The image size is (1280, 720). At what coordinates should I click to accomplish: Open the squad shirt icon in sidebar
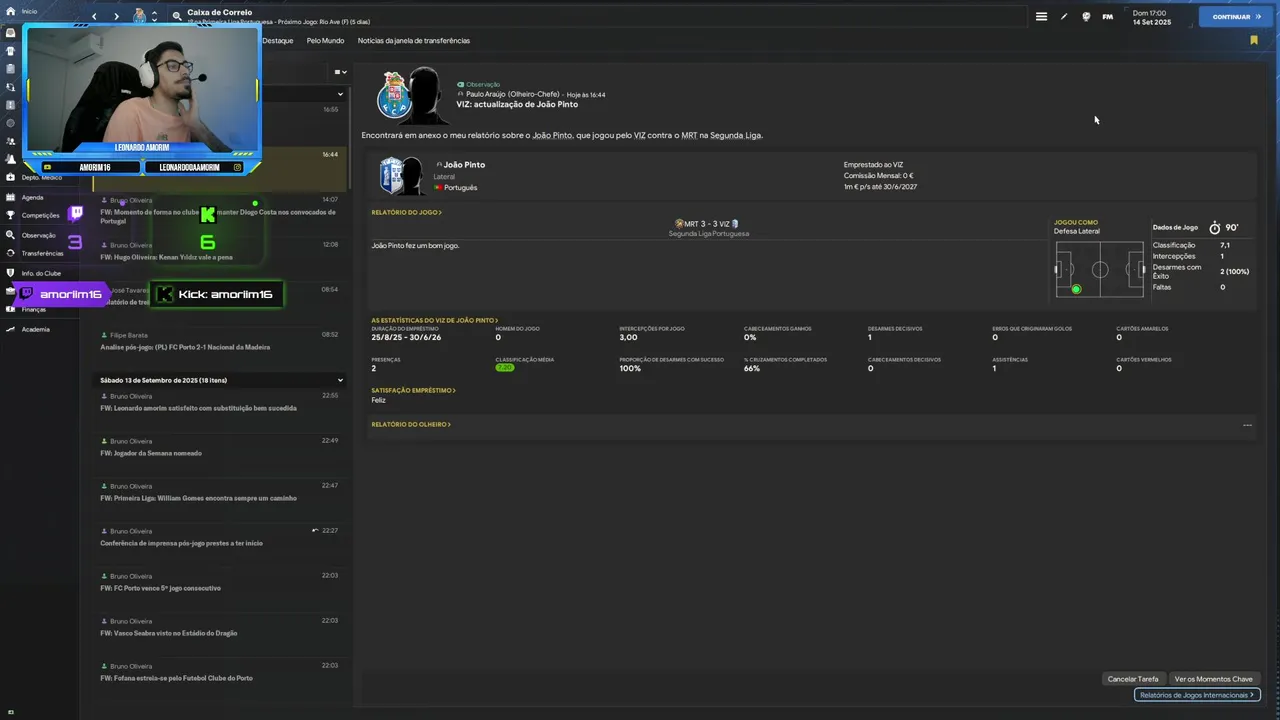[10, 51]
